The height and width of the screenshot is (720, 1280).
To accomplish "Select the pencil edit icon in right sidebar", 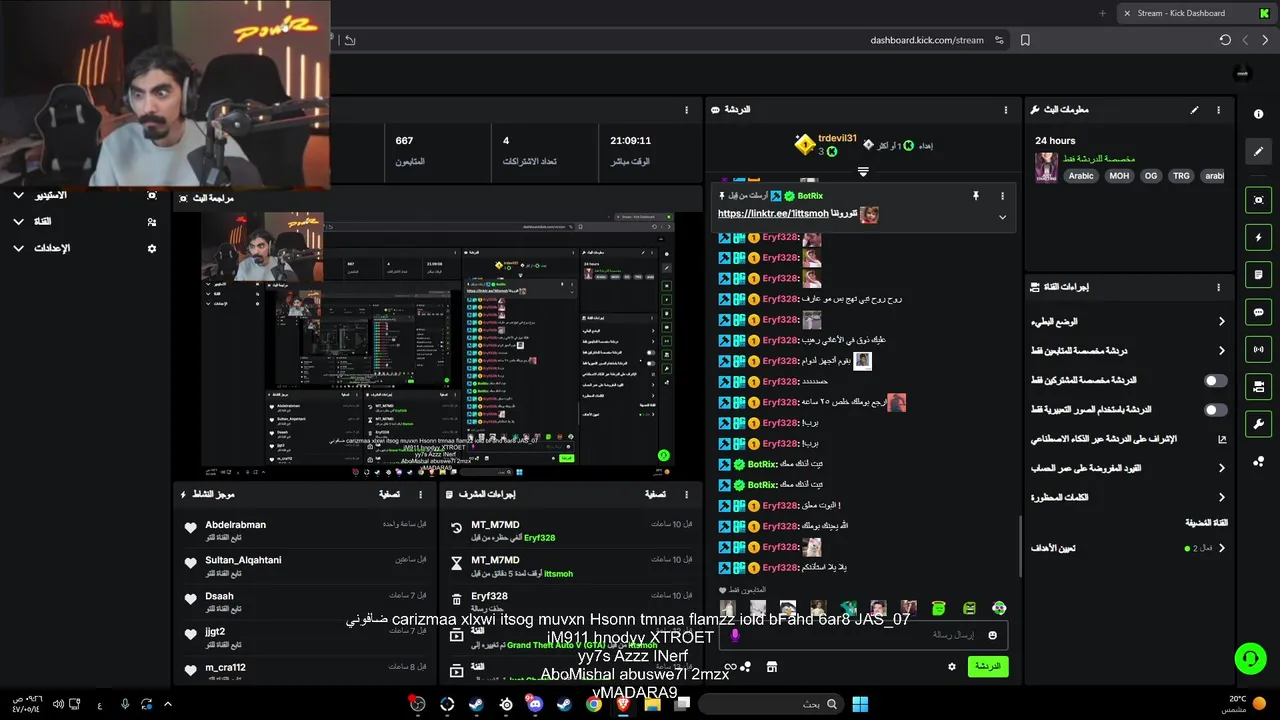I will 1258,151.
